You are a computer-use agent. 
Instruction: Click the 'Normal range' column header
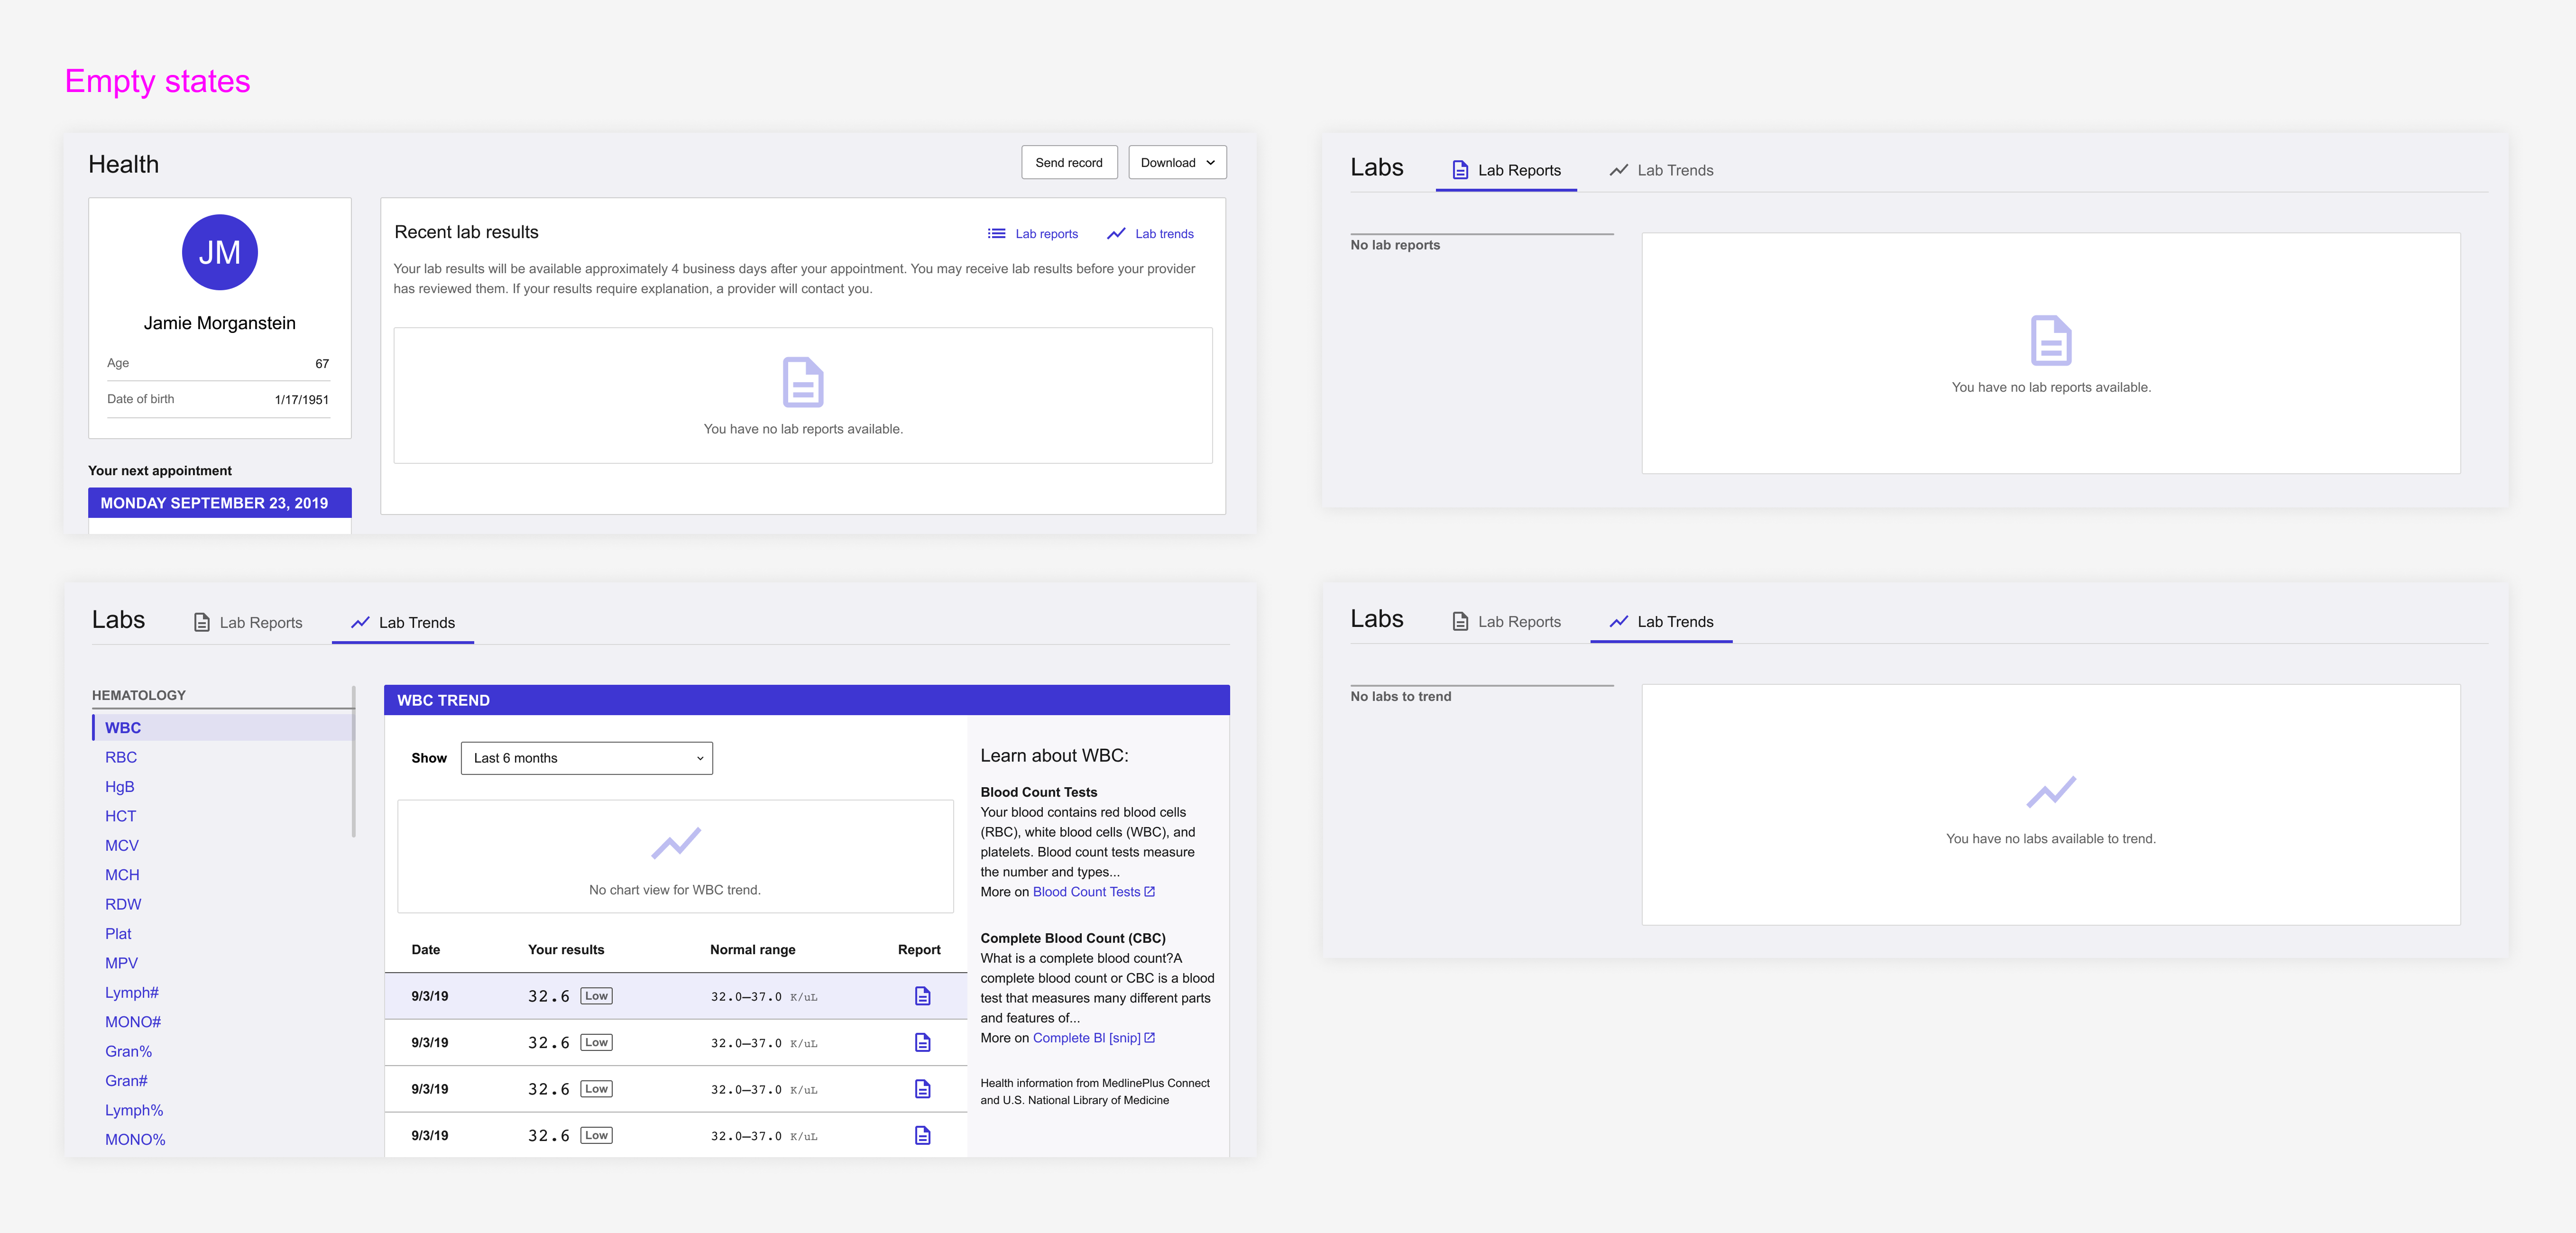752,950
